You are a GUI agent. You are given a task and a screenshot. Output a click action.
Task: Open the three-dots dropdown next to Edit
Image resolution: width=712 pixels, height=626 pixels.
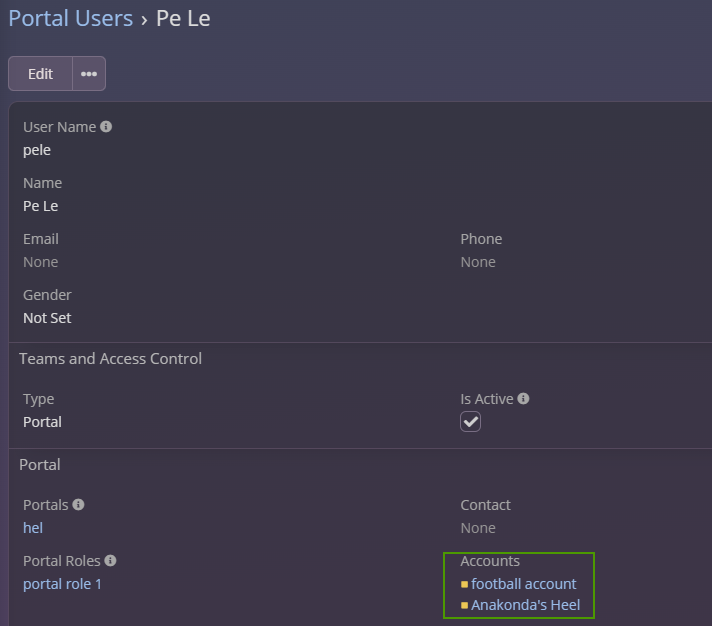pyautogui.click(x=89, y=74)
